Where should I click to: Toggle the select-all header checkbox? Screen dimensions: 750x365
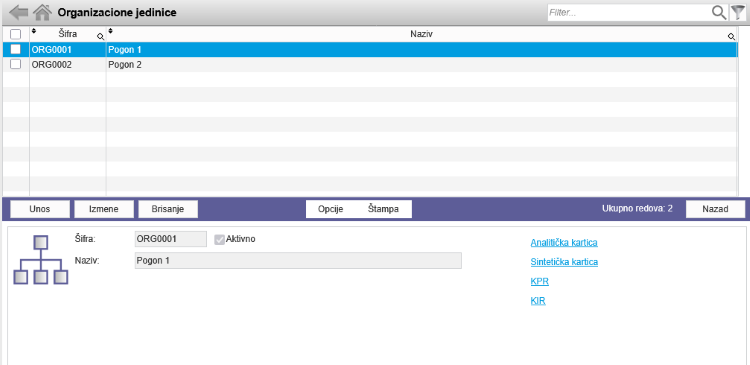coord(16,34)
